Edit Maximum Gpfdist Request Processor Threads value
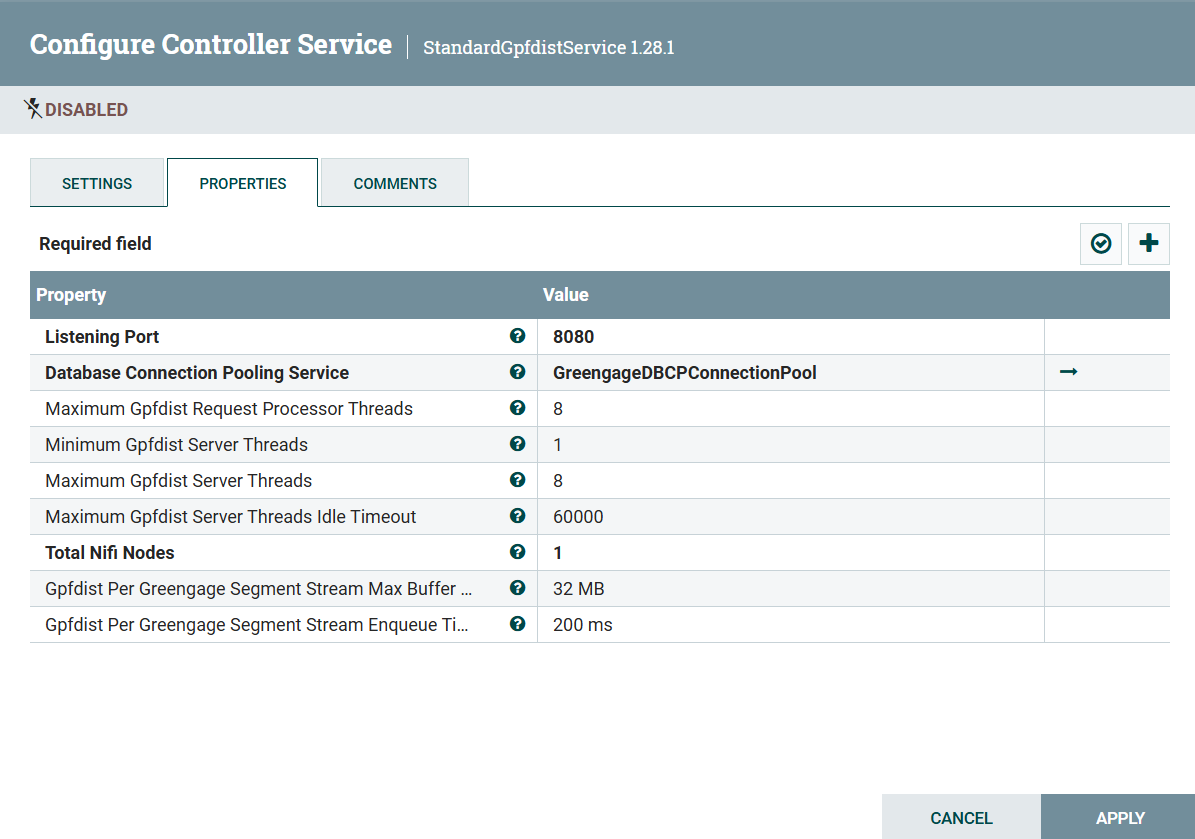Image resolution: width=1195 pixels, height=839 pixels. (x=790, y=408)
